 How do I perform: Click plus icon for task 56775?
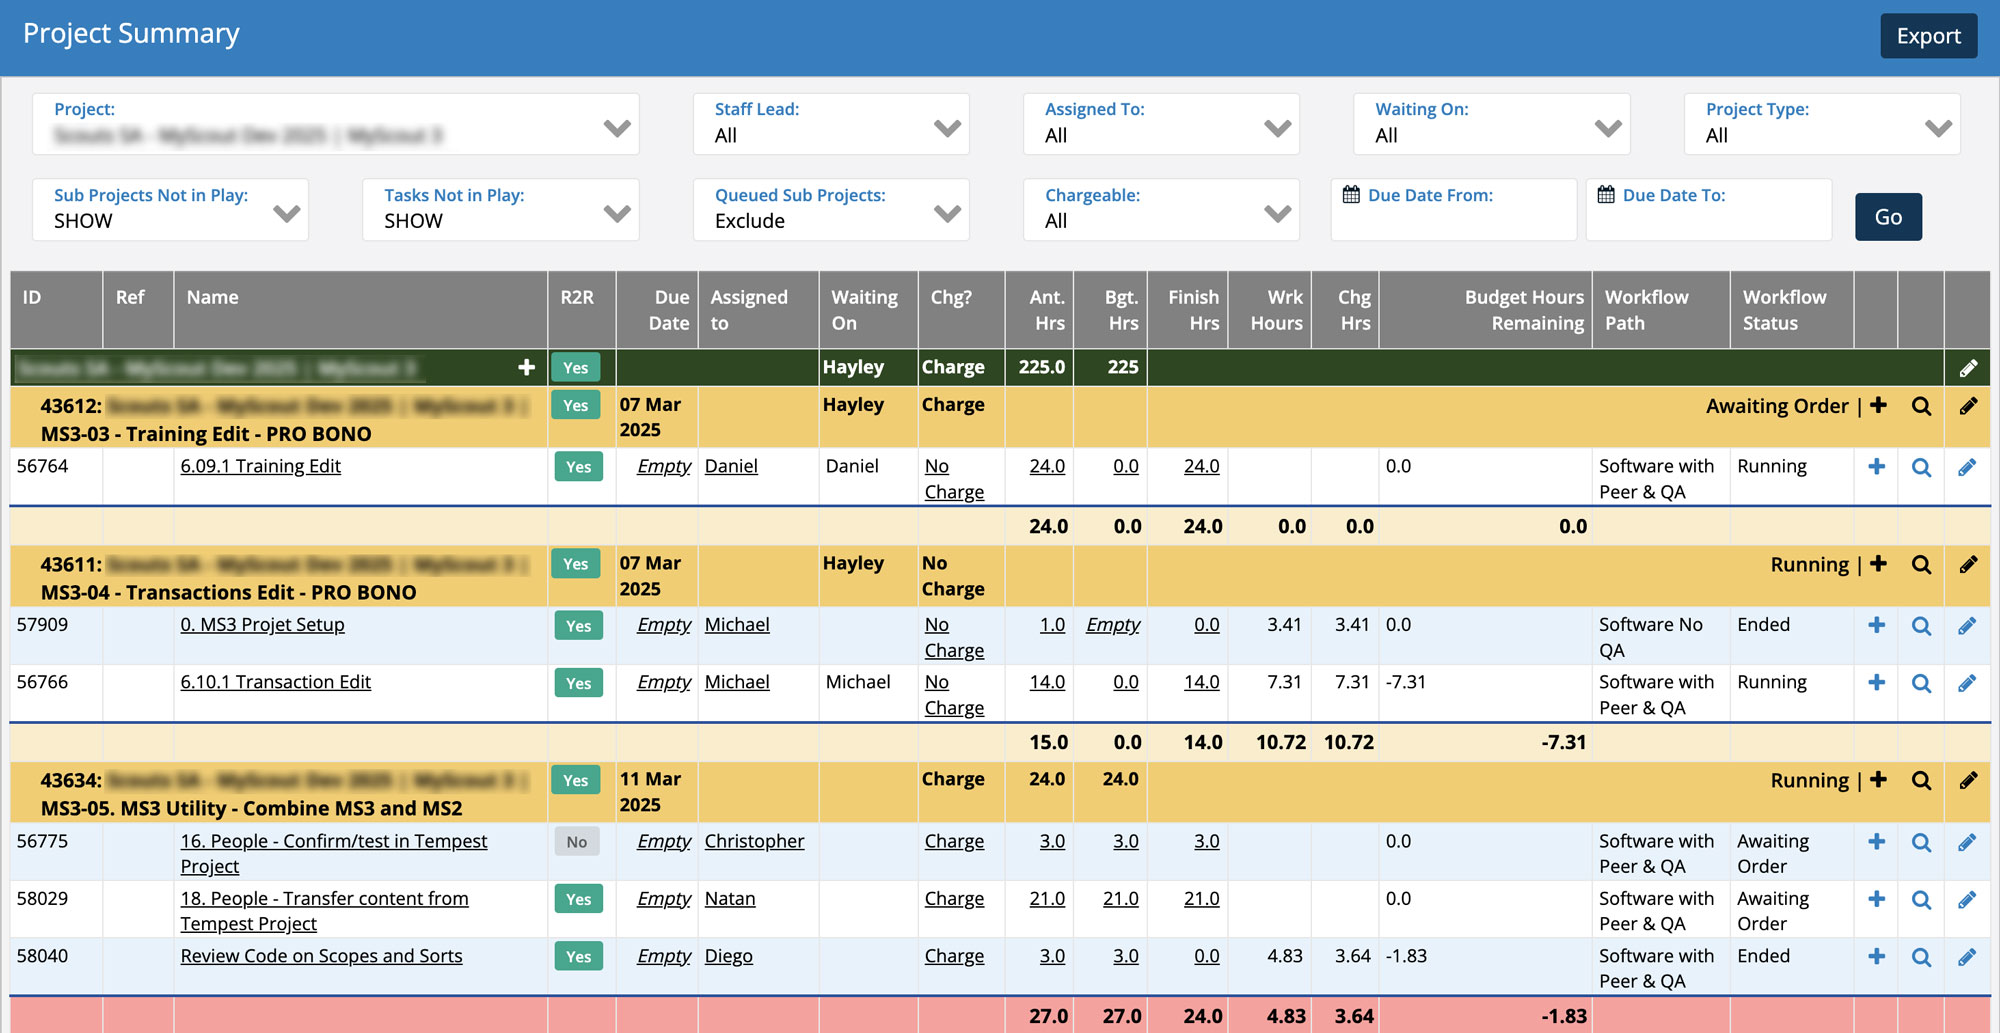[x=1876, y=842]
